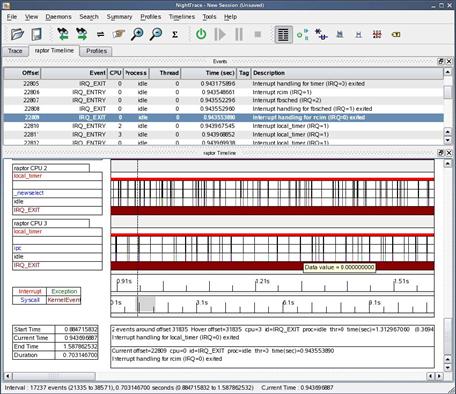Click the '_newselect' syscall label
The width and height of the screenshot is (456, 394).
[x=57, y=193]
